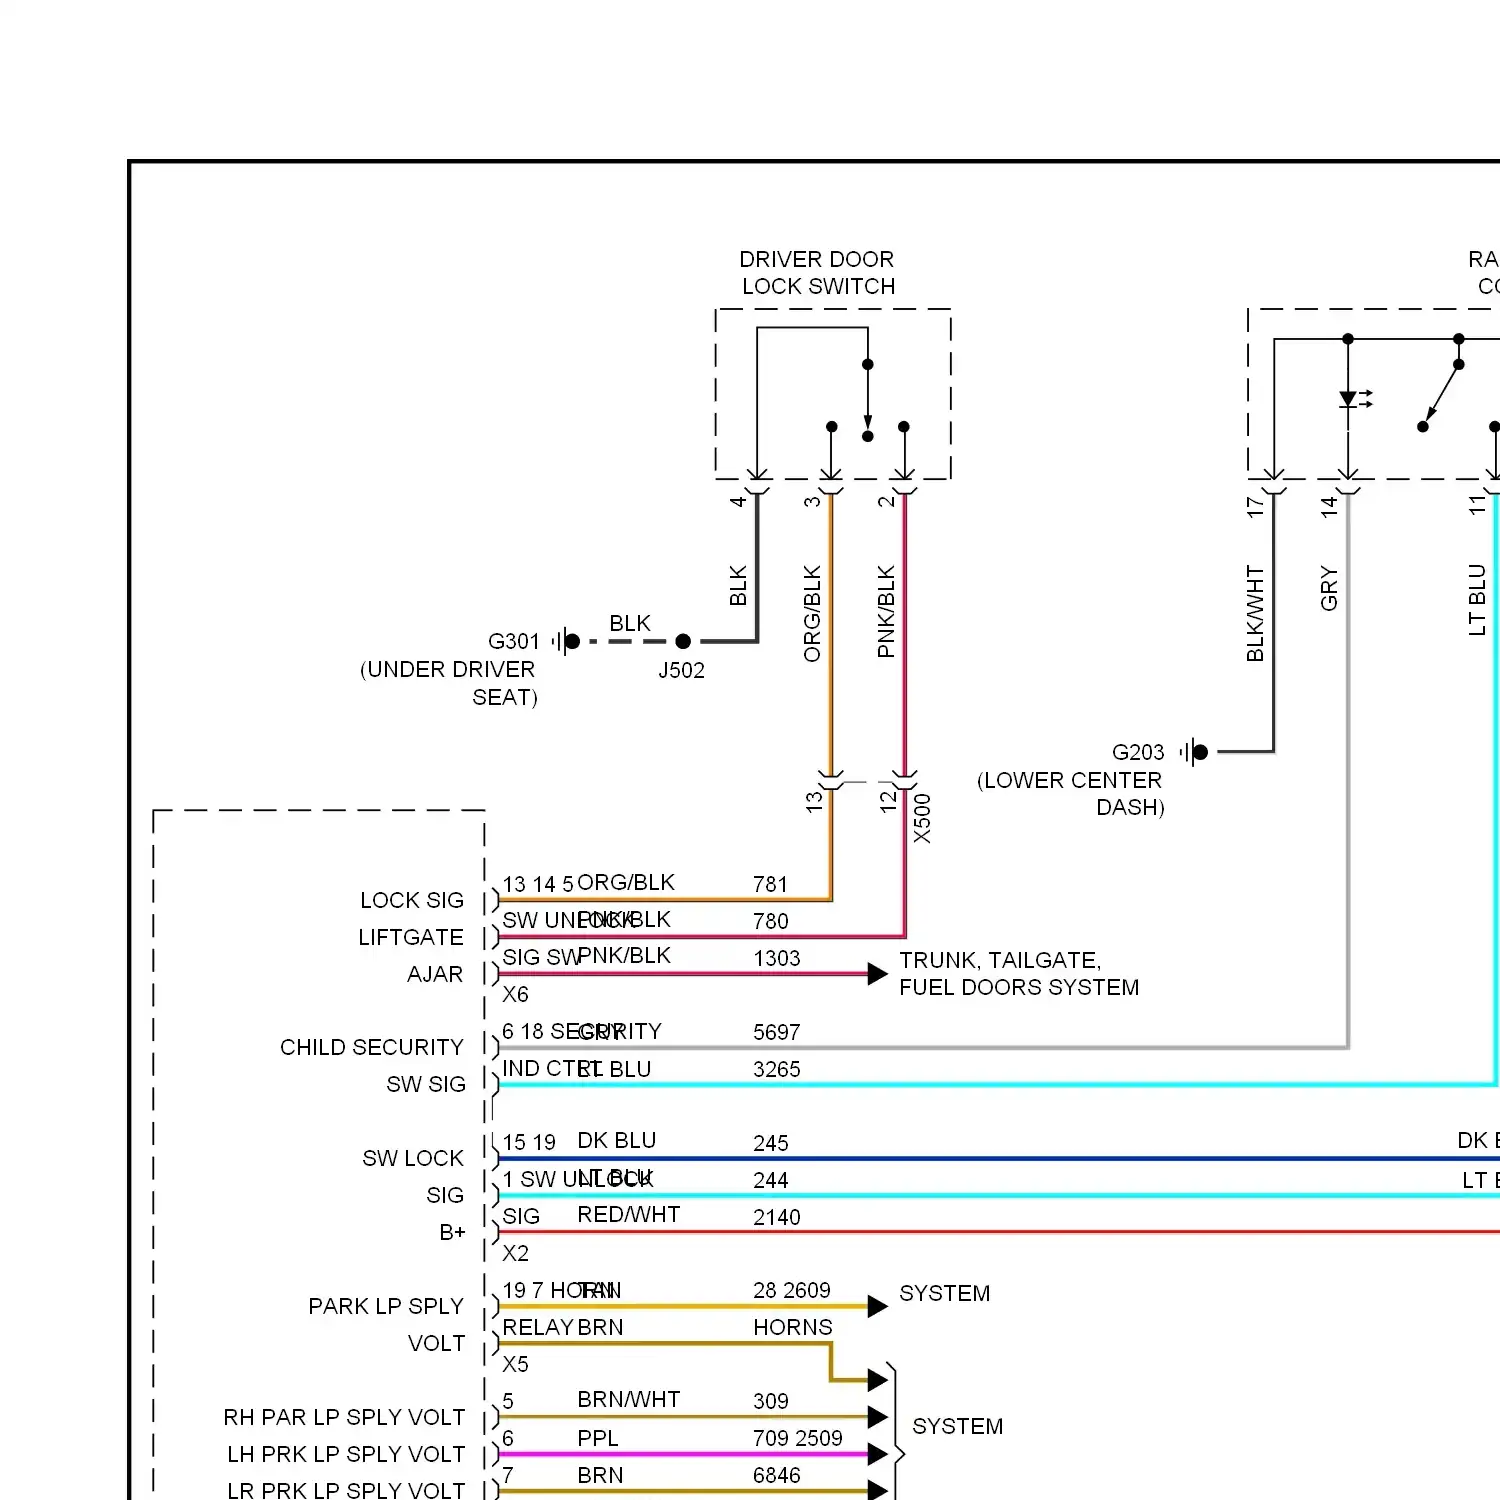Screen dimensions: 1500x1500
Task: Select the LED symbol above pin 14
Action: pyautogui.click(x=1355, y=399)
